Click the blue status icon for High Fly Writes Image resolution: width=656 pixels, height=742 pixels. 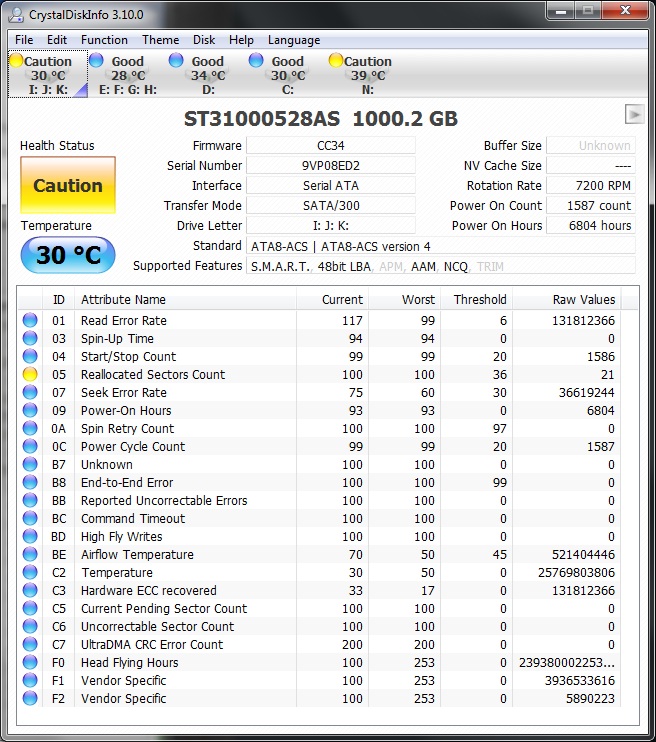point(30,536)
